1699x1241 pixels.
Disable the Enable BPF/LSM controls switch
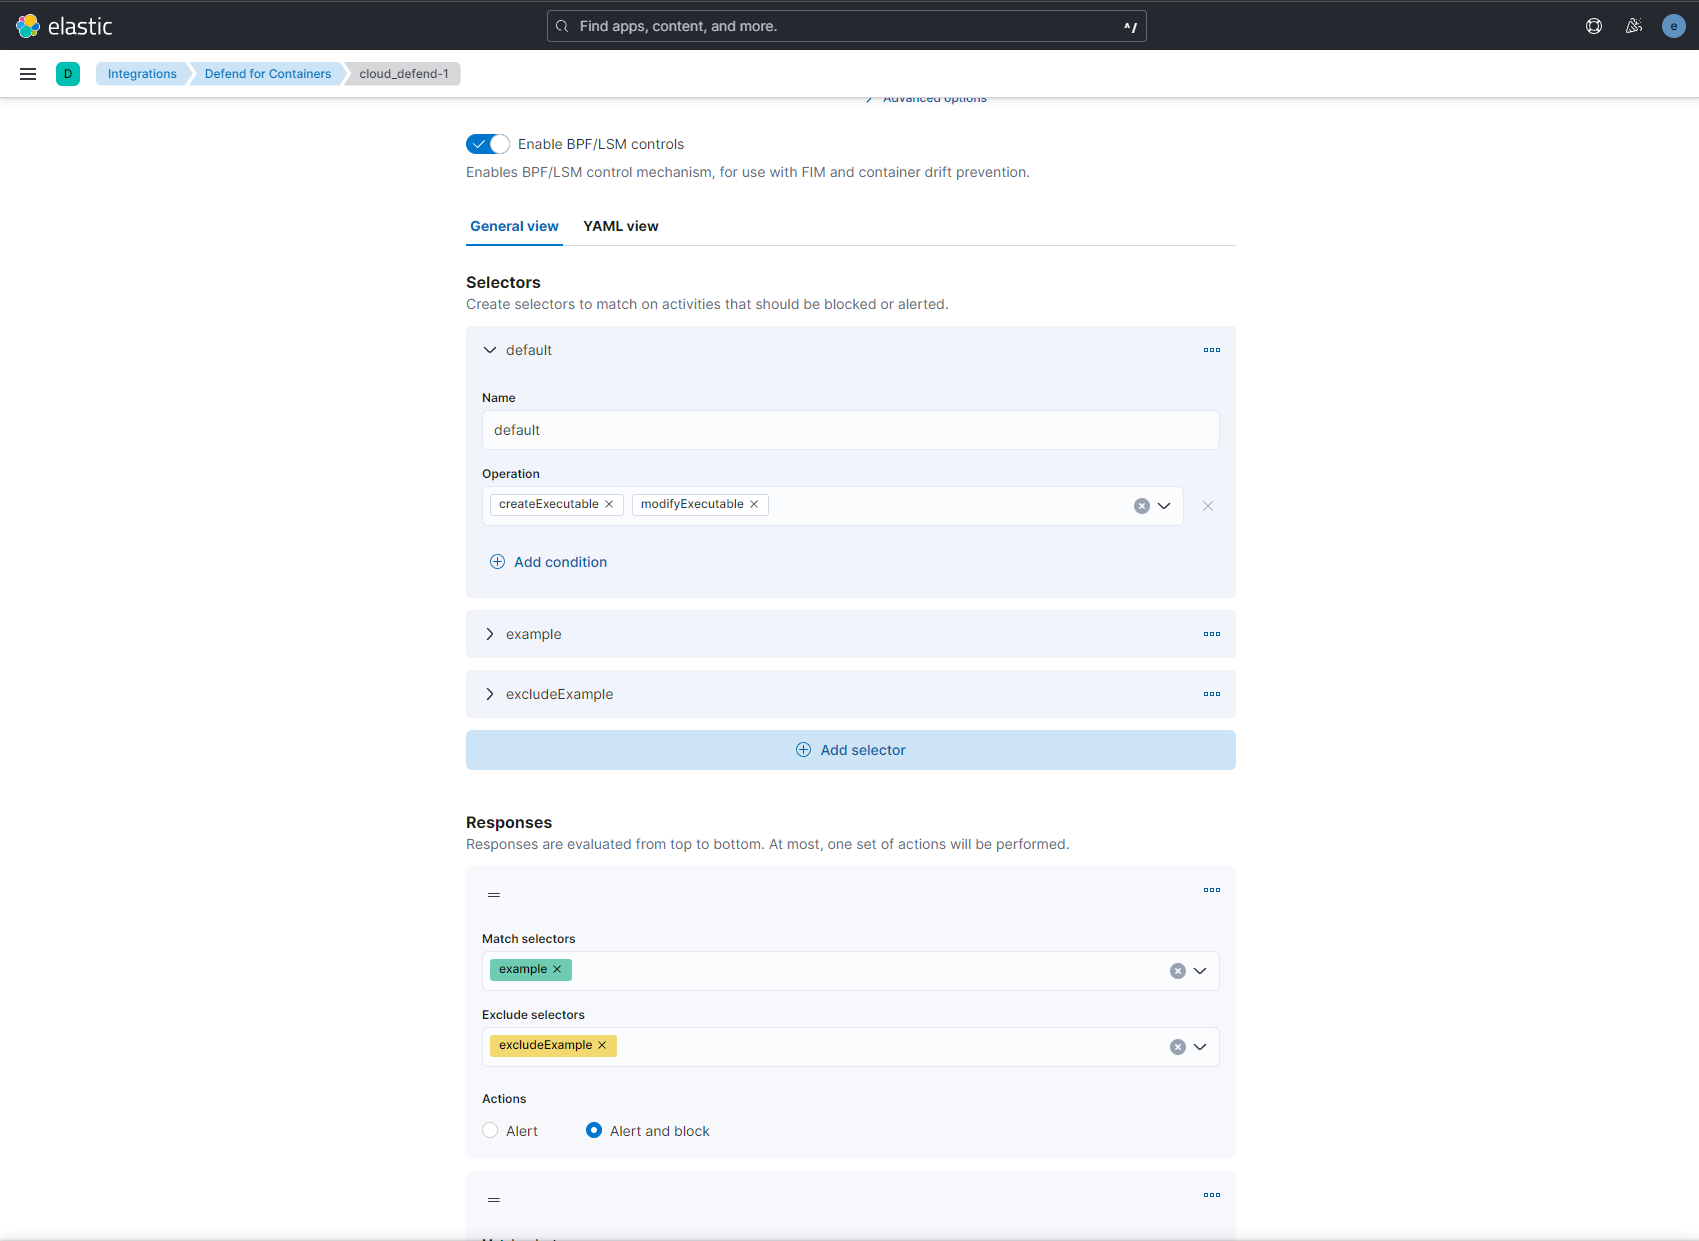(487, 143)
